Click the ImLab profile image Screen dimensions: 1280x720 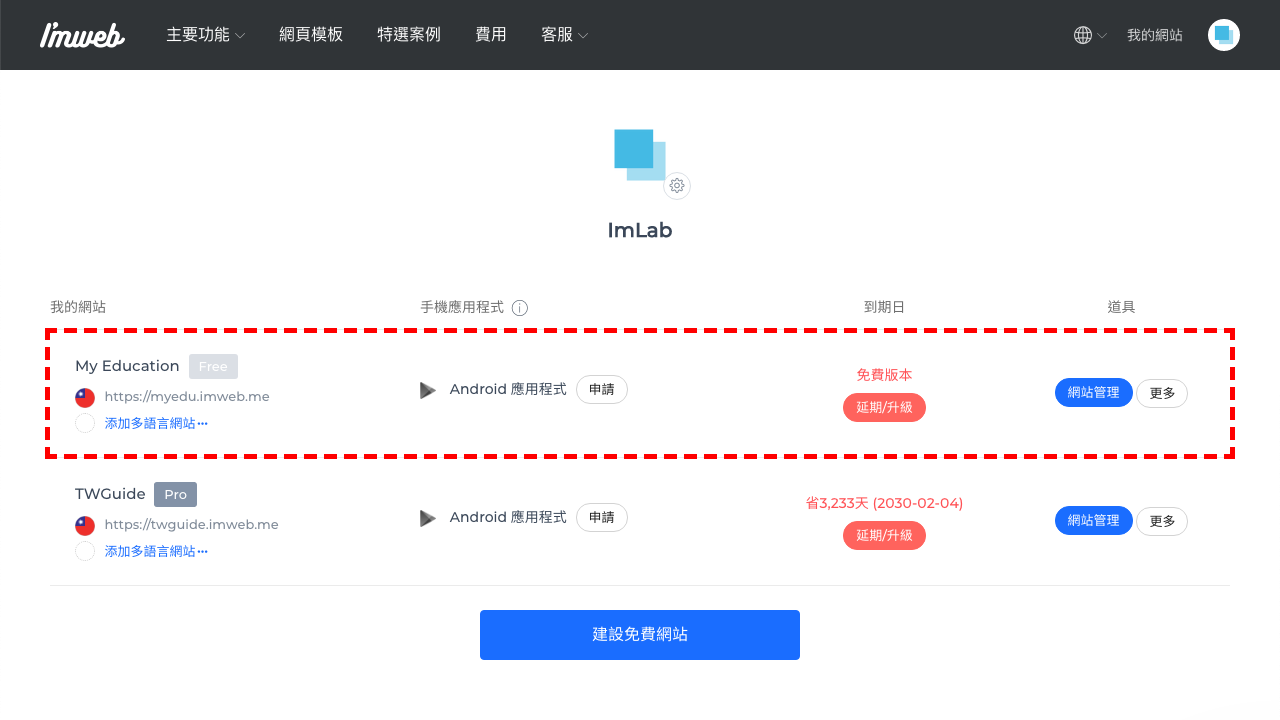click(640, 155)
